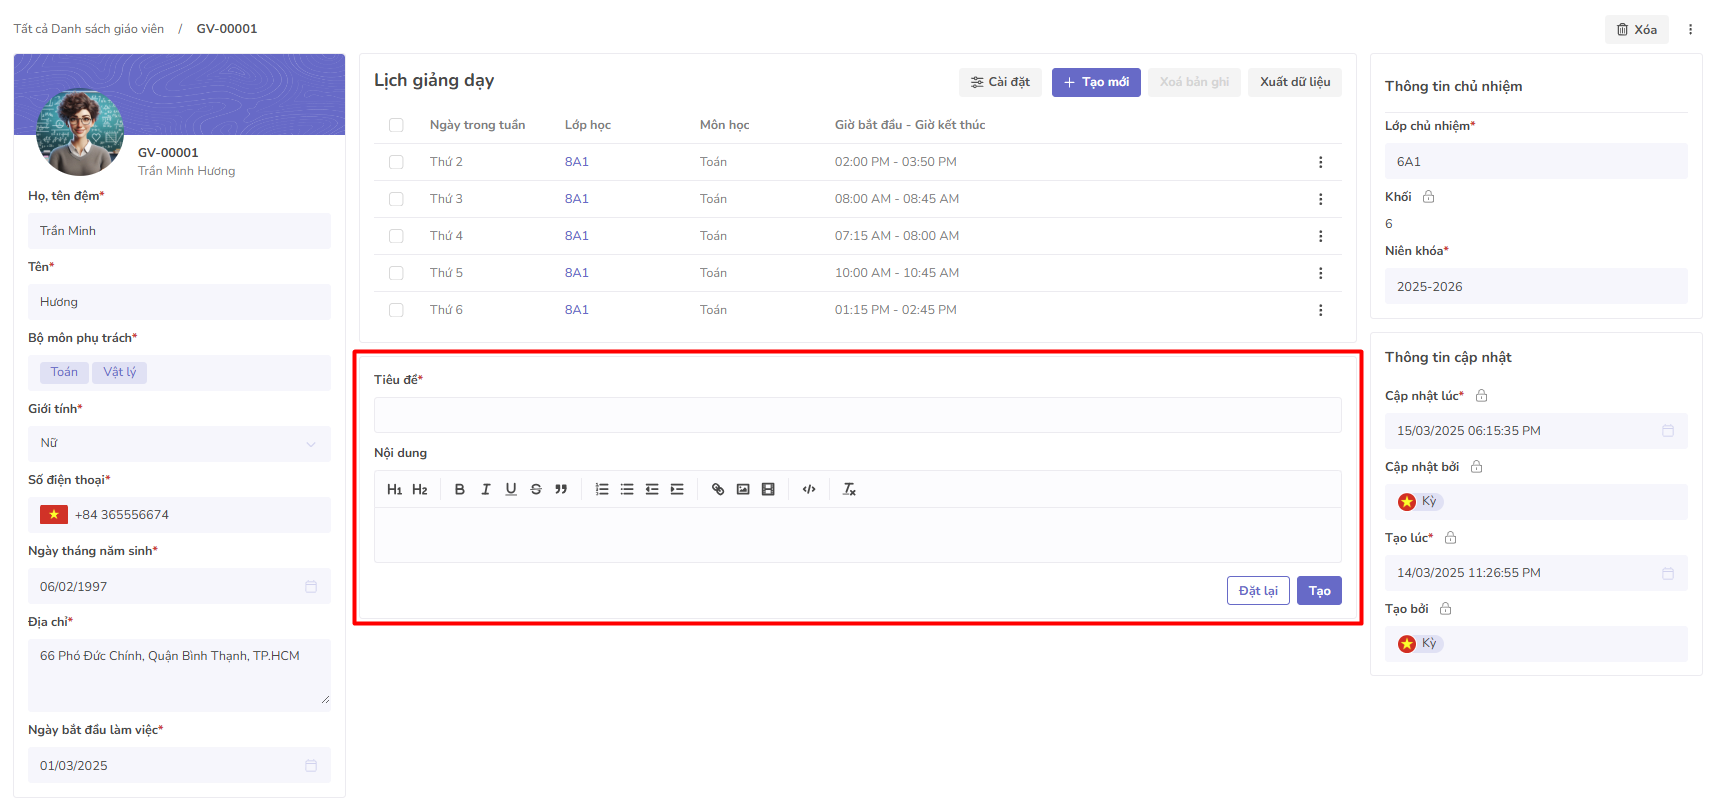The image size is (1720, 808).
Task: Go to Tất cả Danh sách giáo viên breadcrumb
Action: [x=89, y=29]
